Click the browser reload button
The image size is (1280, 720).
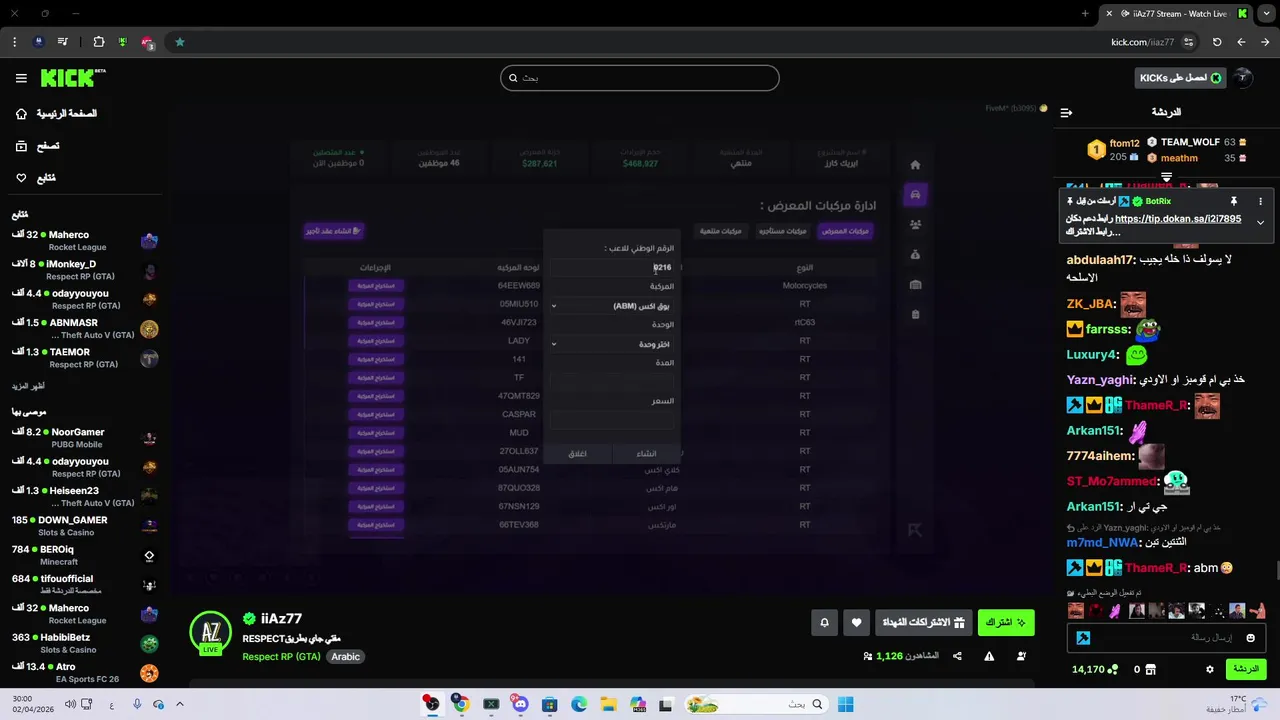click(1217, 42)
